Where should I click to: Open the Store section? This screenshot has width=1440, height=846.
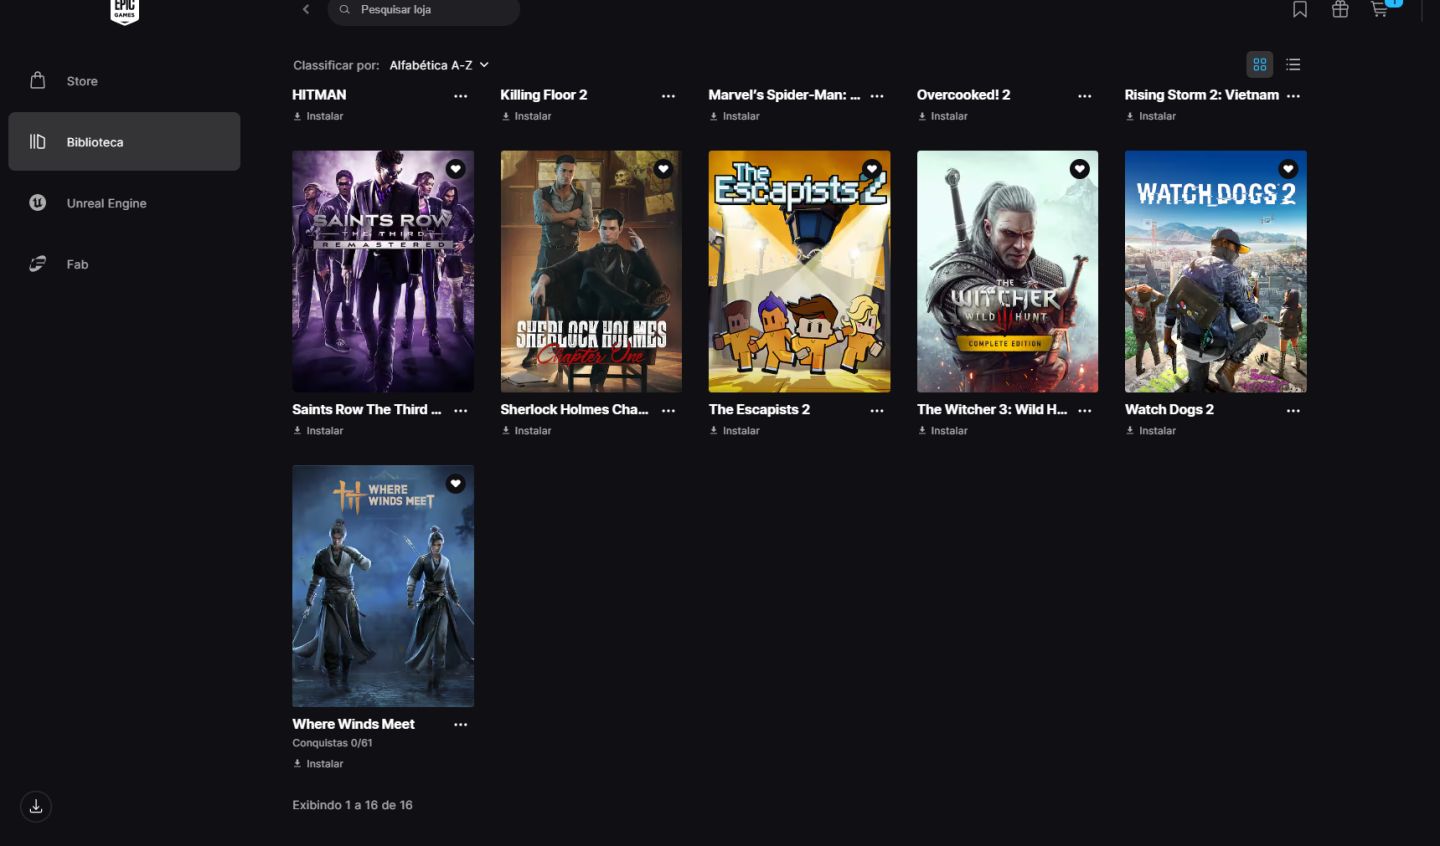pos(124,81)
